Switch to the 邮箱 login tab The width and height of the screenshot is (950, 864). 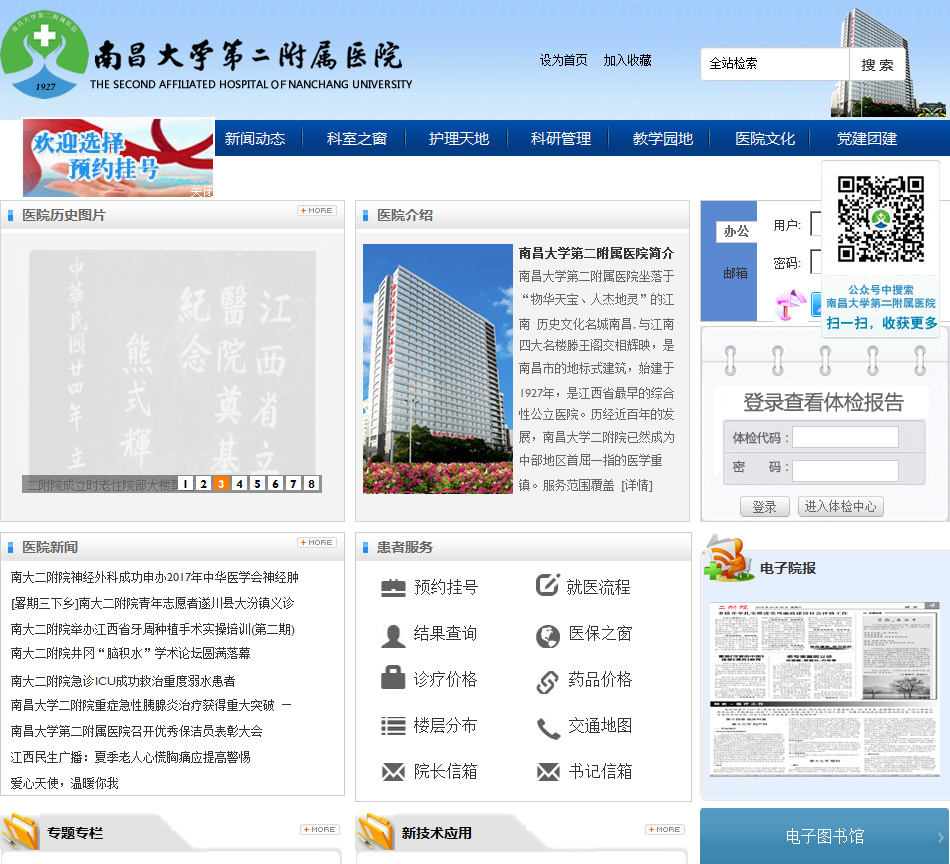736,273
